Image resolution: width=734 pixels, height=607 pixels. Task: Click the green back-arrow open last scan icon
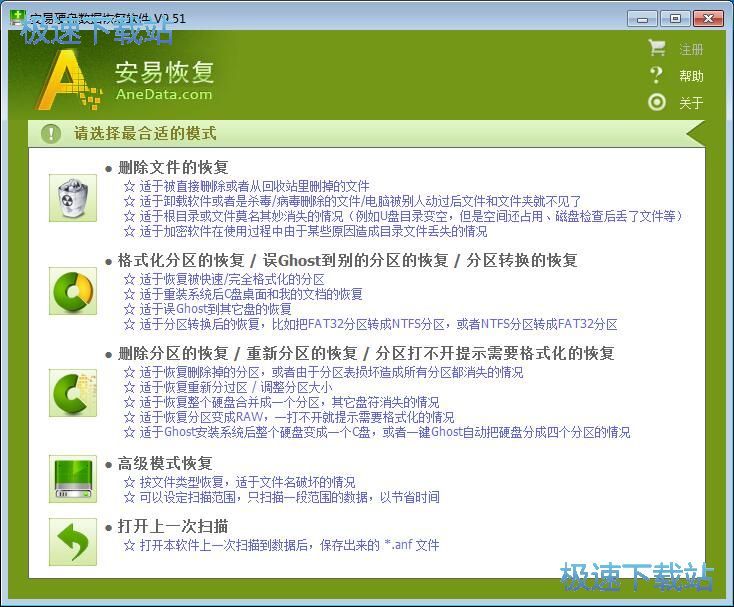click(73, 542)
